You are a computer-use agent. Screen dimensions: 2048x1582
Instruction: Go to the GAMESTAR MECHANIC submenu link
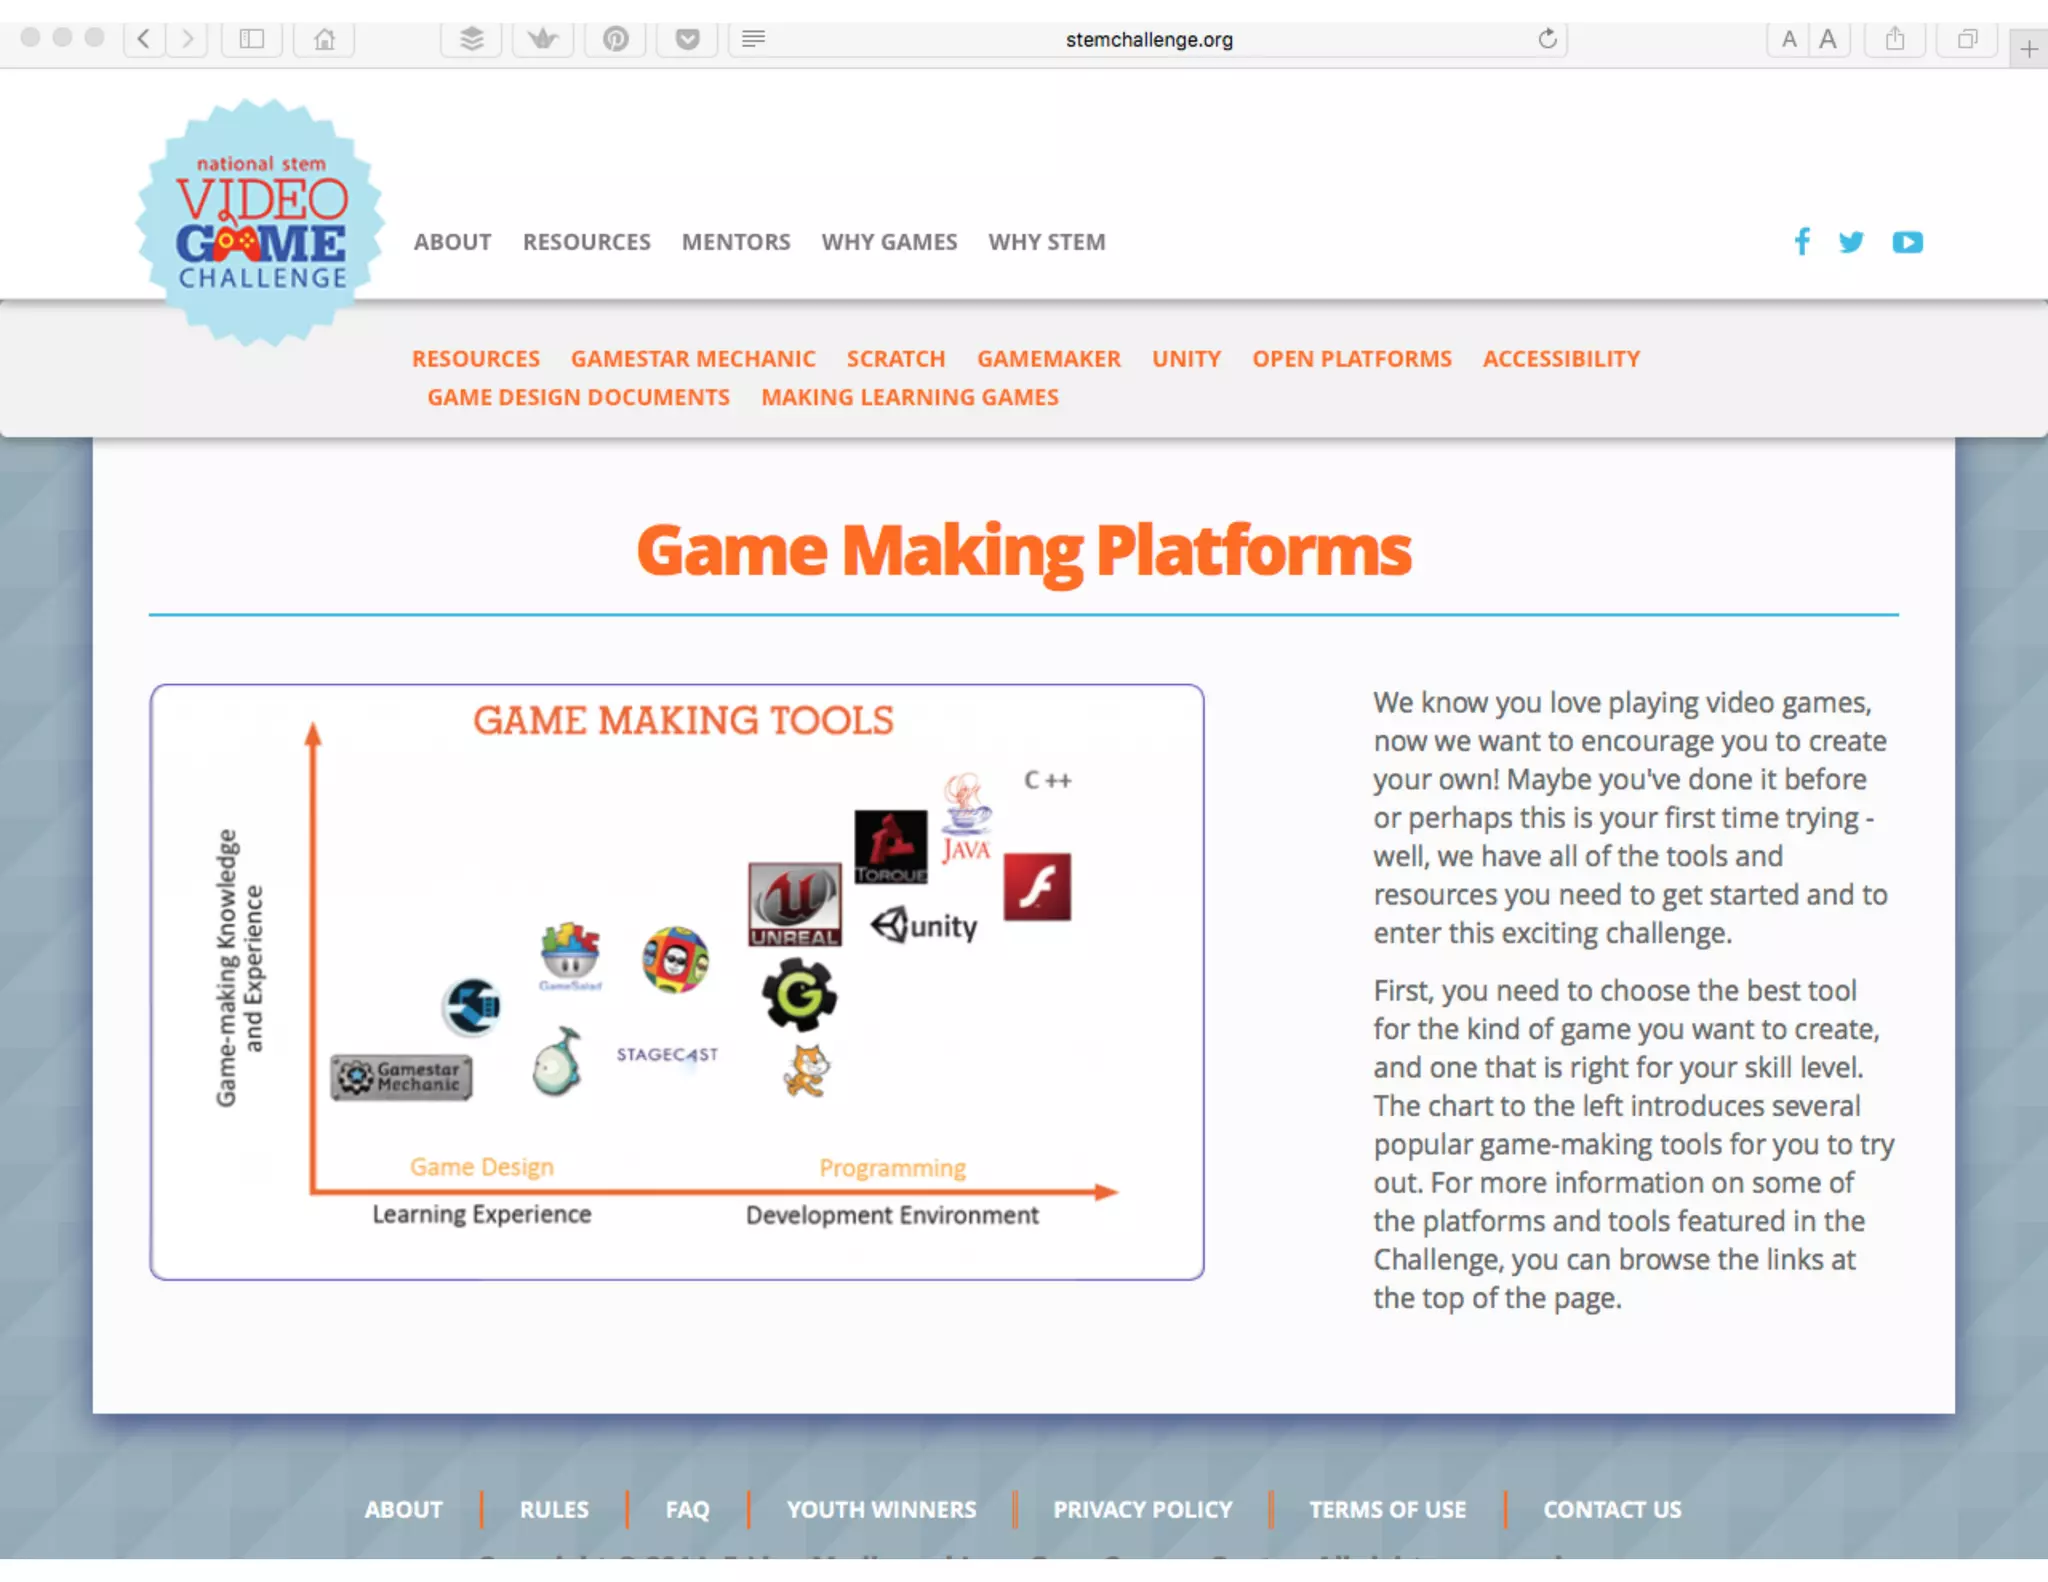click(693, 359)
